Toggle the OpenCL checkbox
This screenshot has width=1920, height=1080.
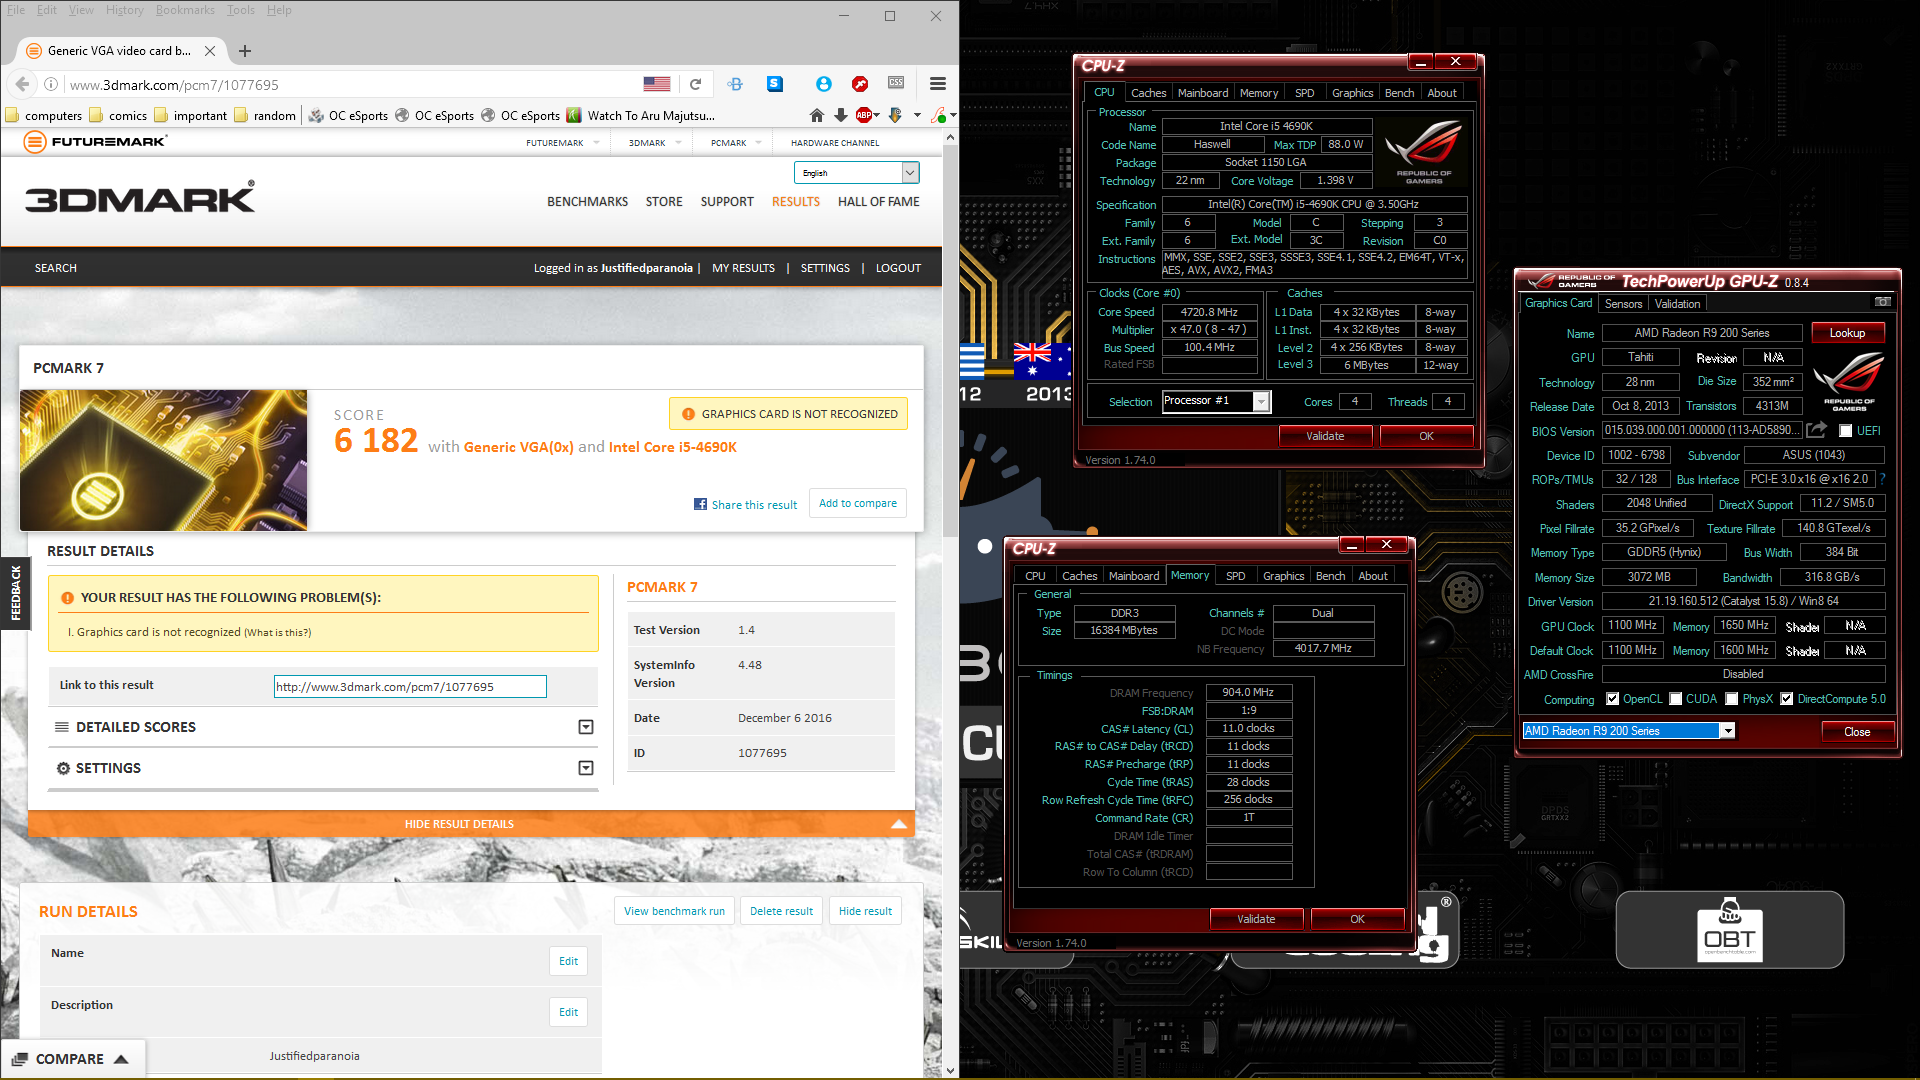point(1612,699)
